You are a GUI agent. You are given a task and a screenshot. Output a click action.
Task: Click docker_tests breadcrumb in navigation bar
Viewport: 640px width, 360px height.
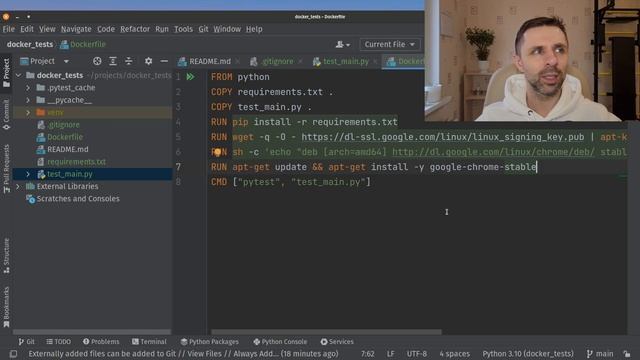click(x=30, y=44)
